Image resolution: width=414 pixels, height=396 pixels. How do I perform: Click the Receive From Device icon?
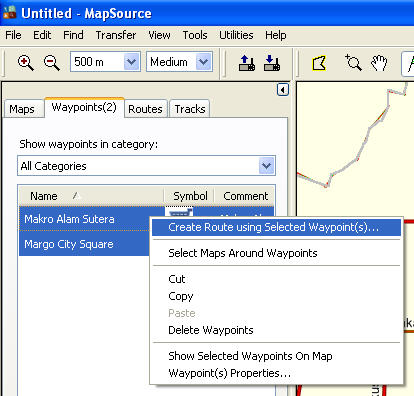[272, 63]
